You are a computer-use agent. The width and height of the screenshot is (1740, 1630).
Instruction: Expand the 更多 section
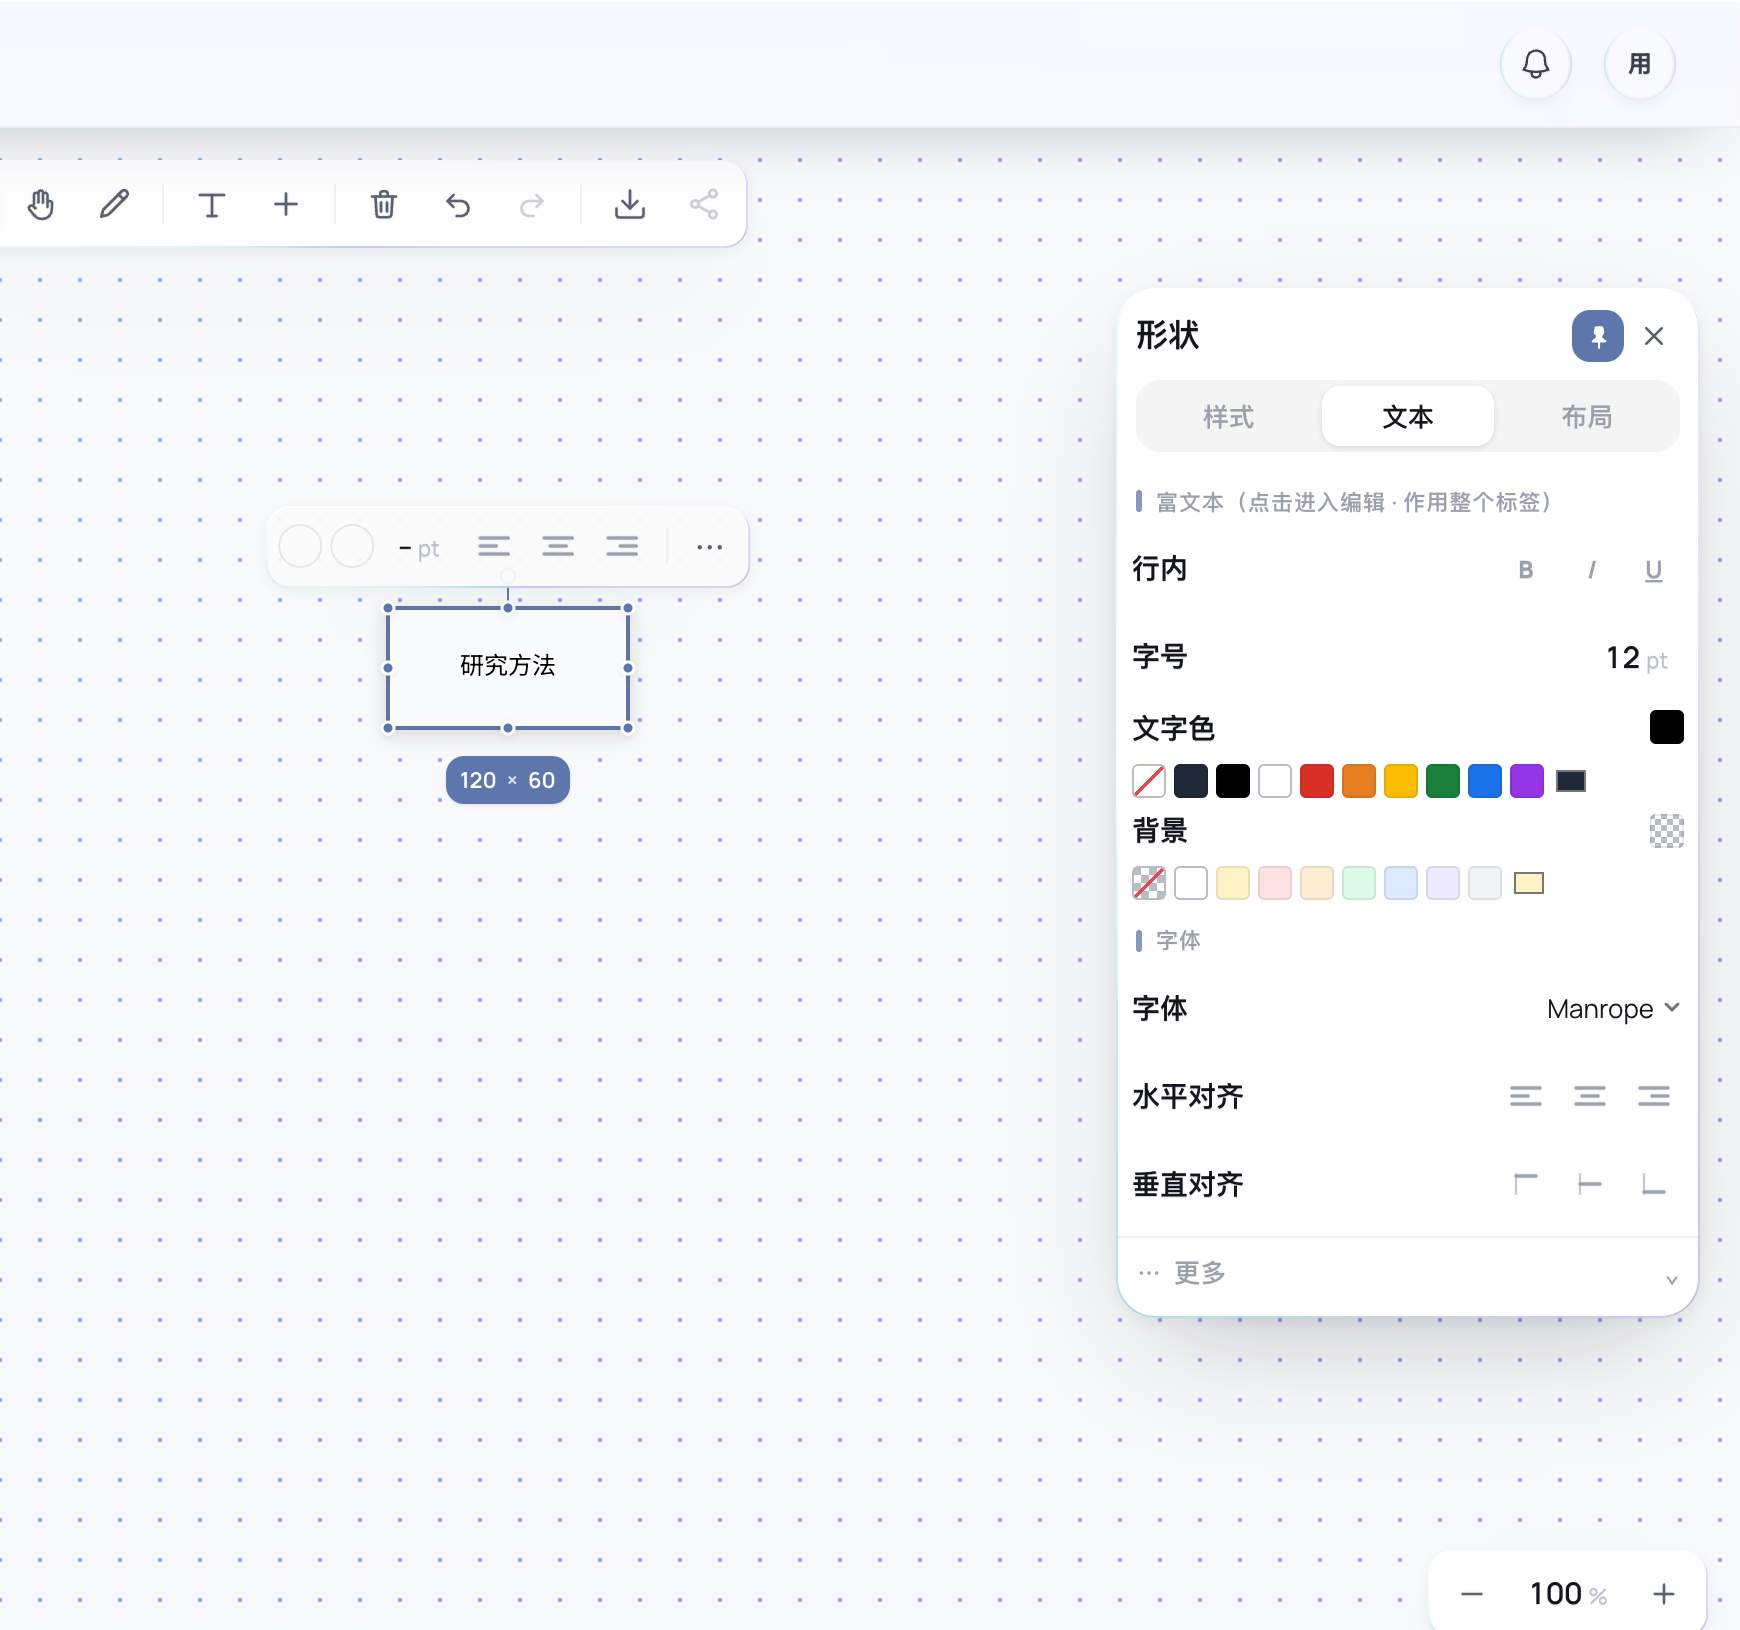(1408, 1274)
